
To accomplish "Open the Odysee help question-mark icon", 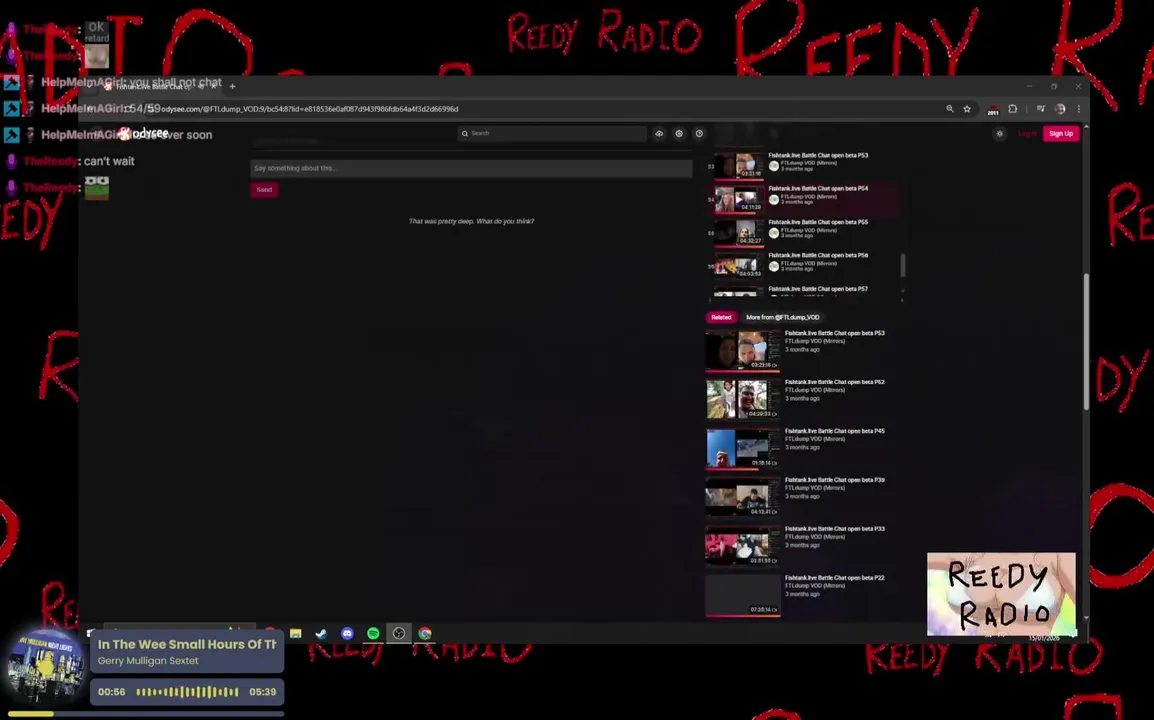I will tap(699, 133).
